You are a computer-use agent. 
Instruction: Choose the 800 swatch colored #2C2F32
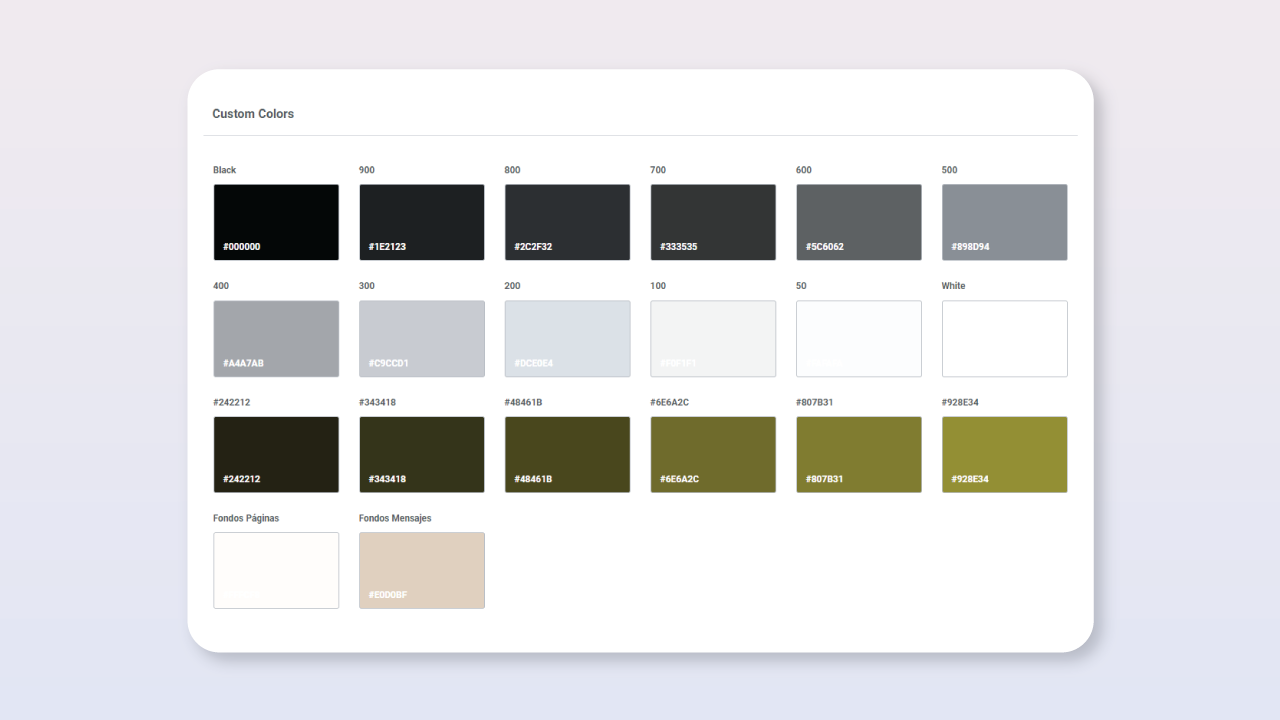[567, 222]
